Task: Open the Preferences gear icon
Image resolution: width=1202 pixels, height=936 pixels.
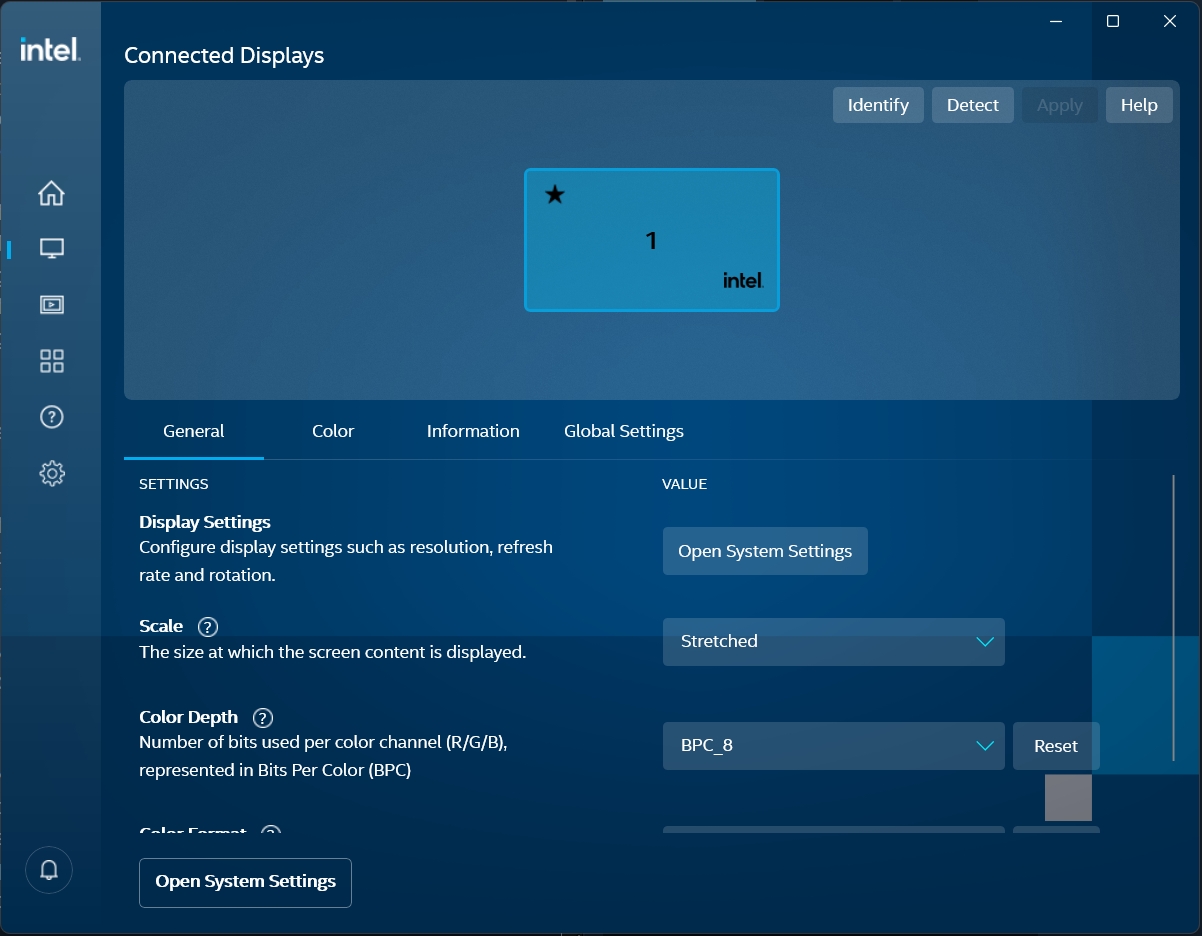Action: [51, 473]
